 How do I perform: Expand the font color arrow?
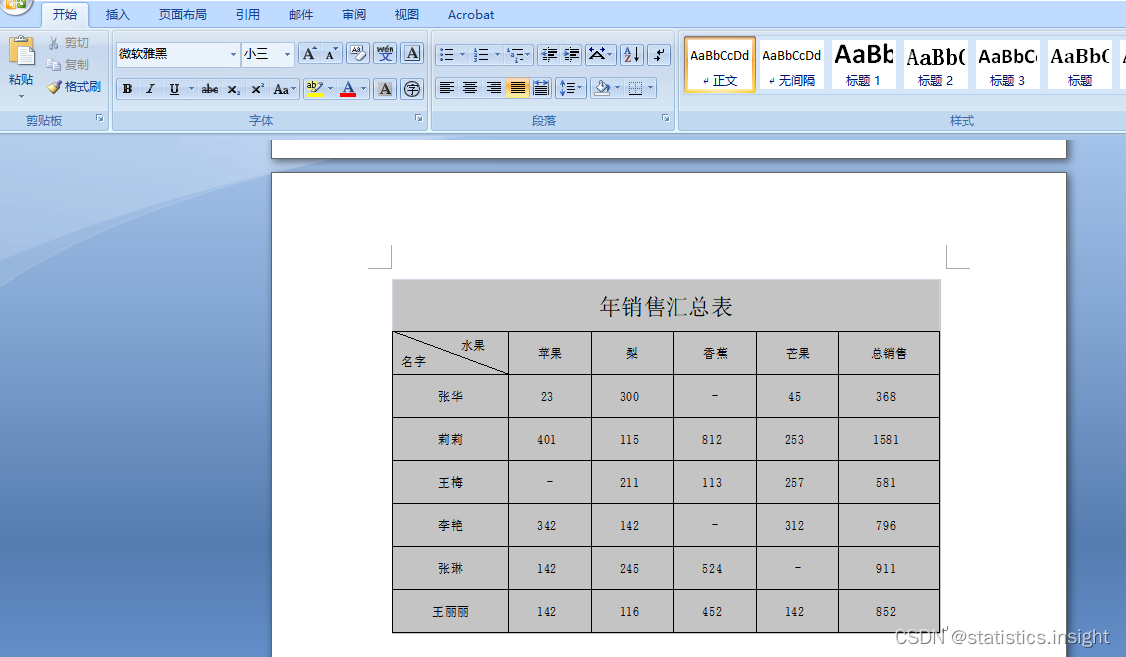click(x=363, y=89)
